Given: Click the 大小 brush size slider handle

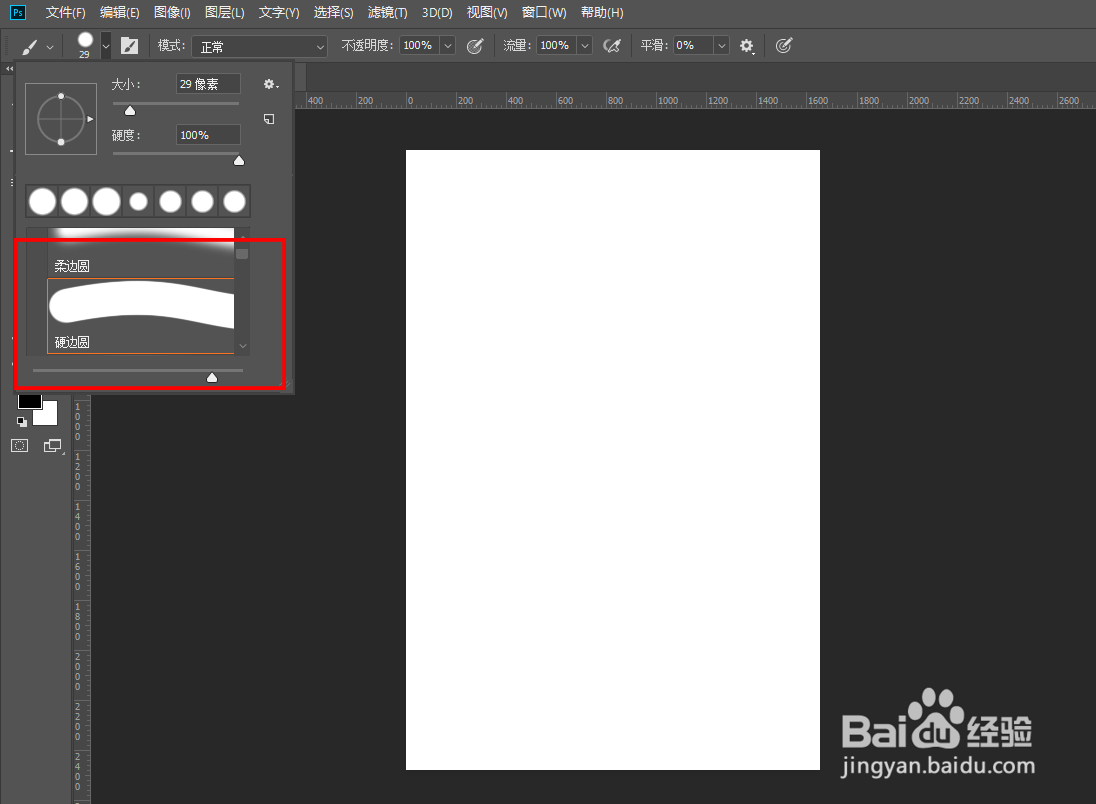Looking at the screenshot, I should click(x=130, y=110).
